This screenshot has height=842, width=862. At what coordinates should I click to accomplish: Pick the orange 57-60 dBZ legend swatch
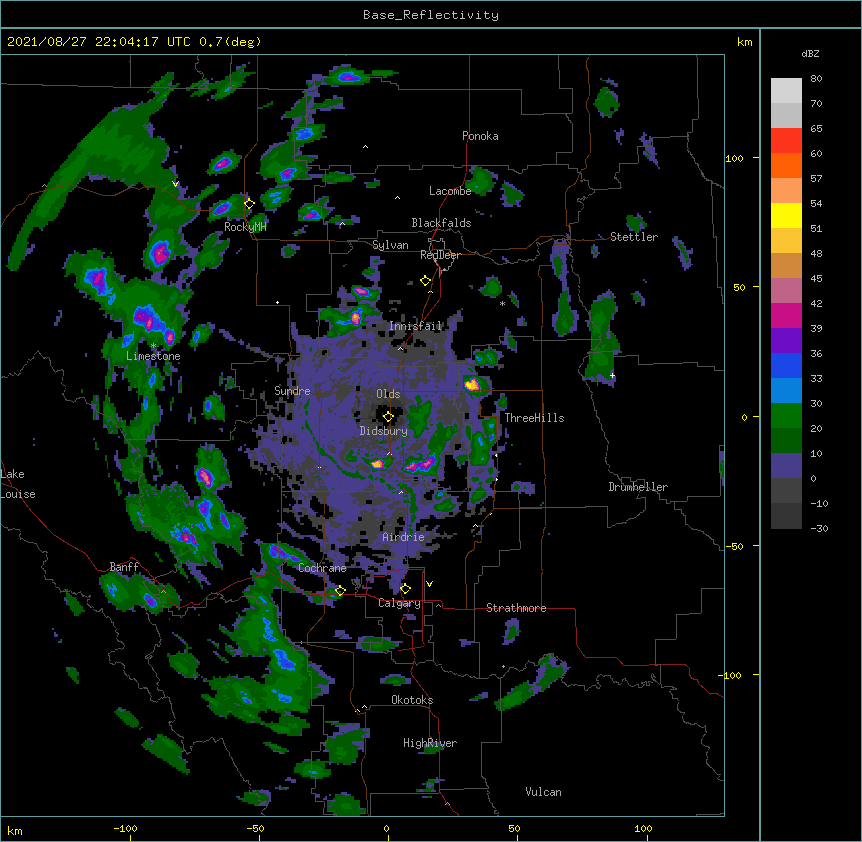786,166
